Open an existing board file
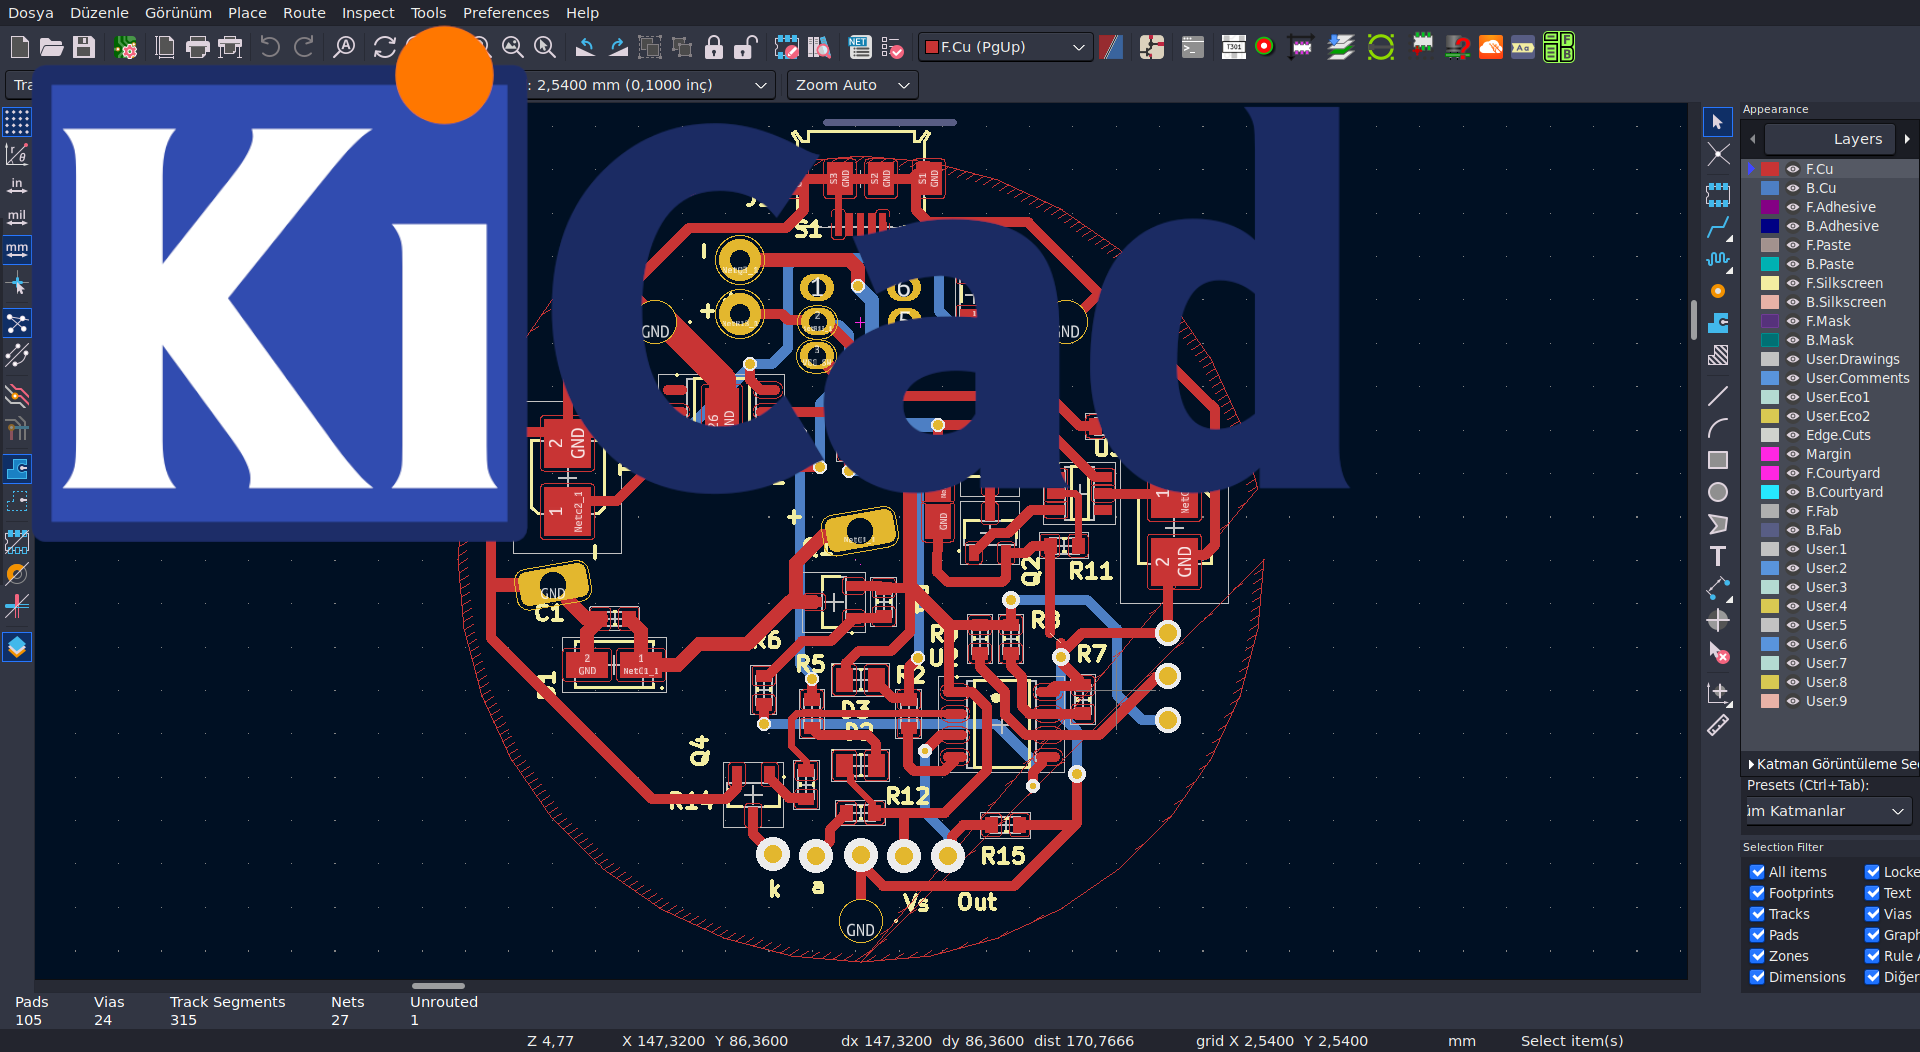 coord(51,47)
